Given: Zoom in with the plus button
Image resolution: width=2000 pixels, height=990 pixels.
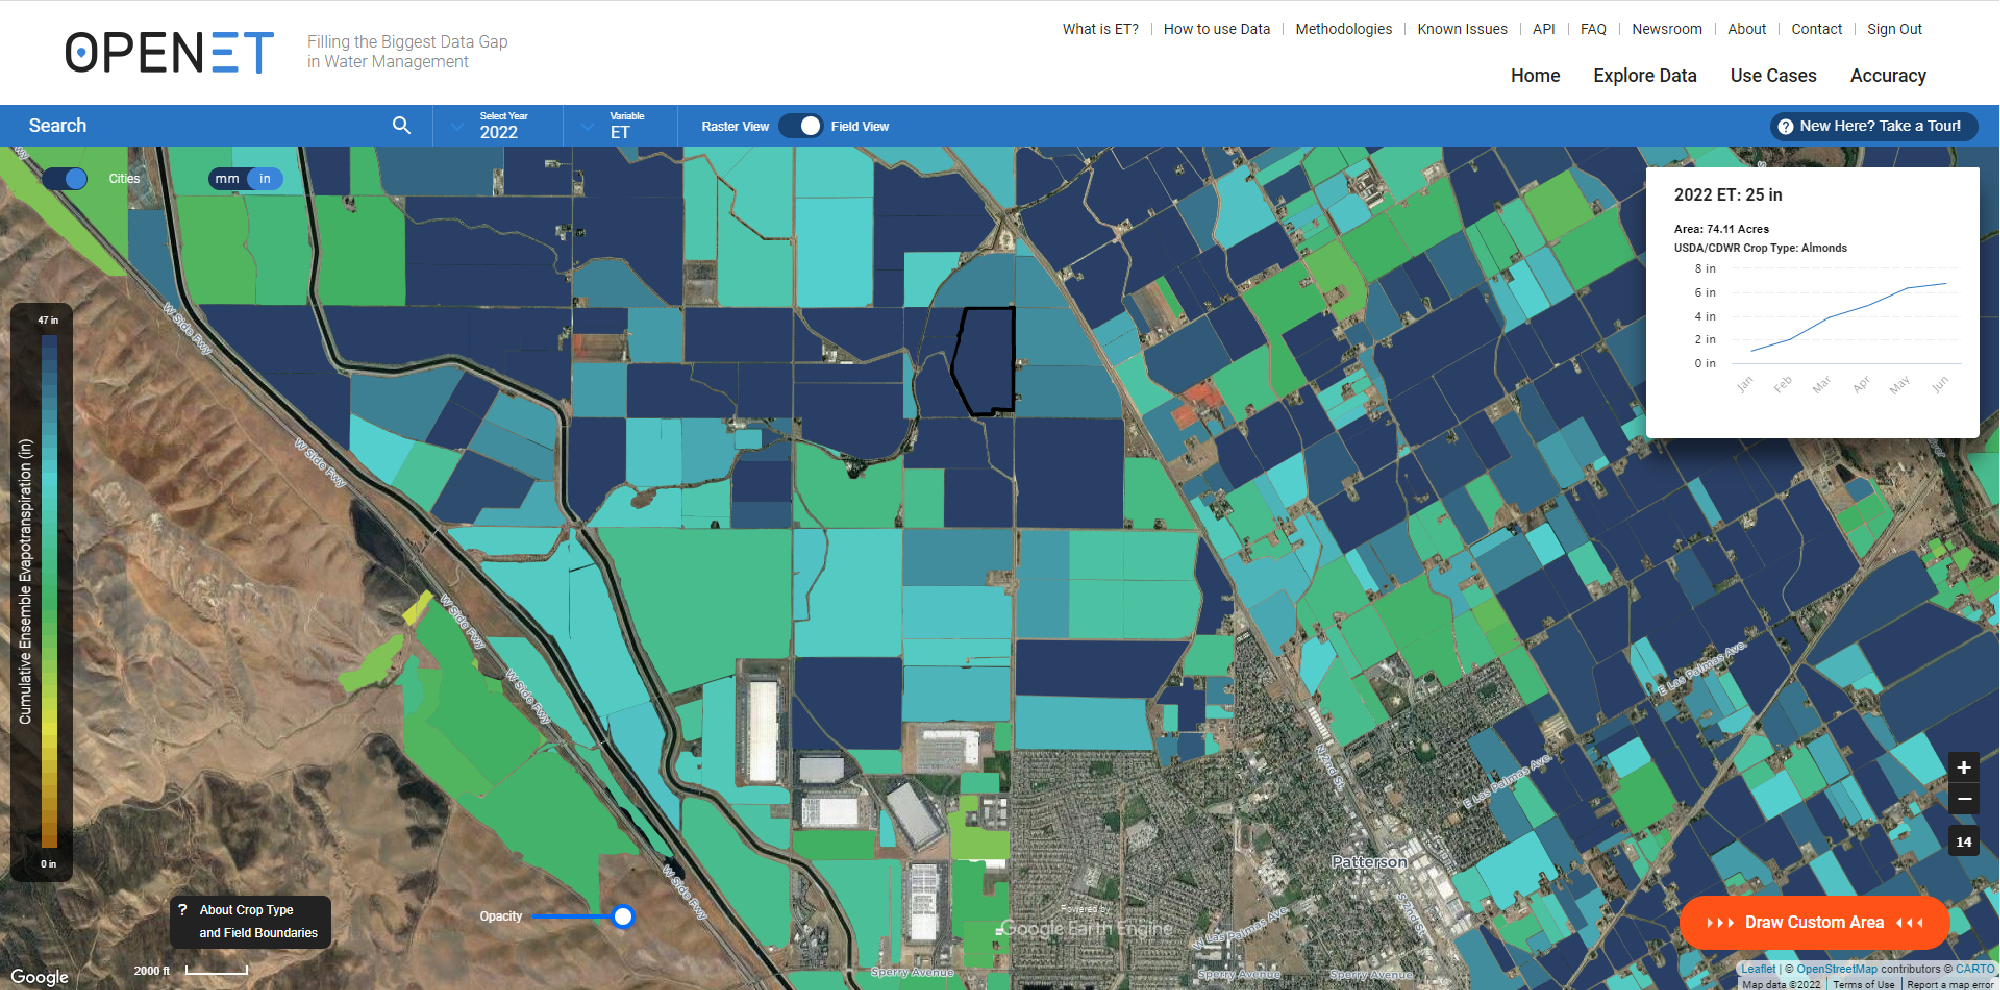Looking at the screenshot, I should pyautogui.click(x=1963, y=768).
